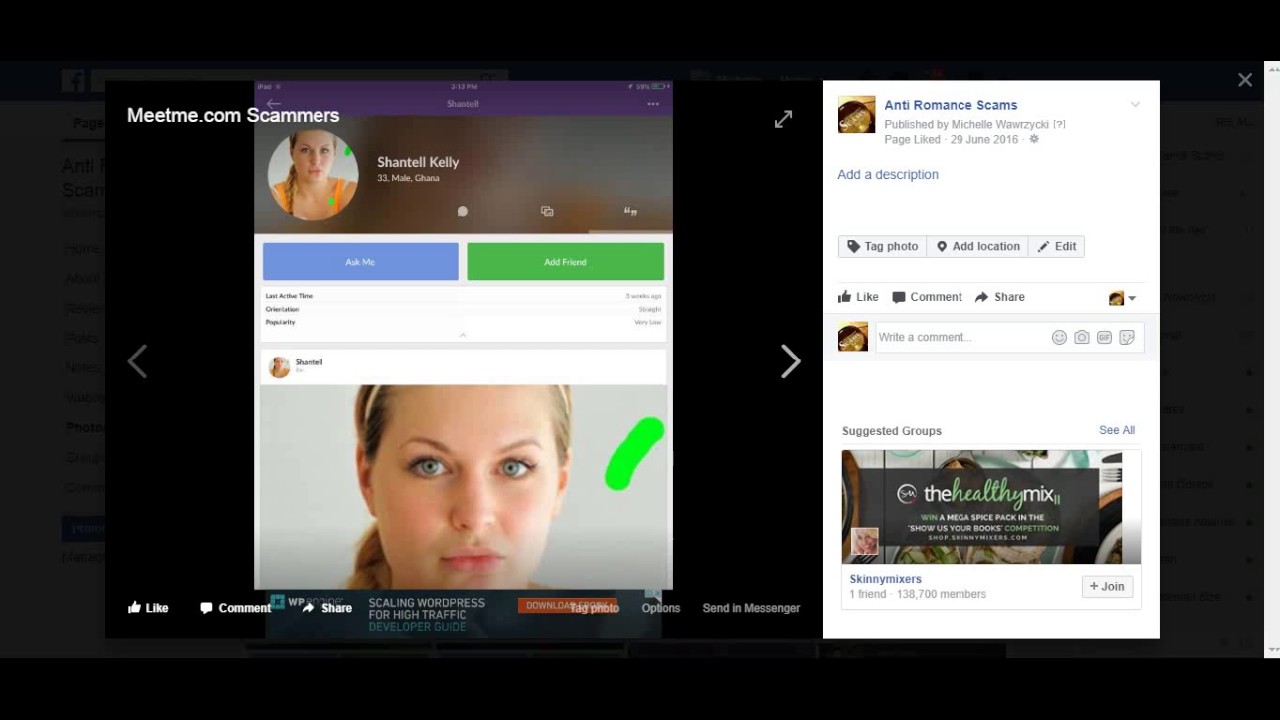1280x720 pixels.
Task: Click See All suggested groups
Action: tap(1116, 430)
